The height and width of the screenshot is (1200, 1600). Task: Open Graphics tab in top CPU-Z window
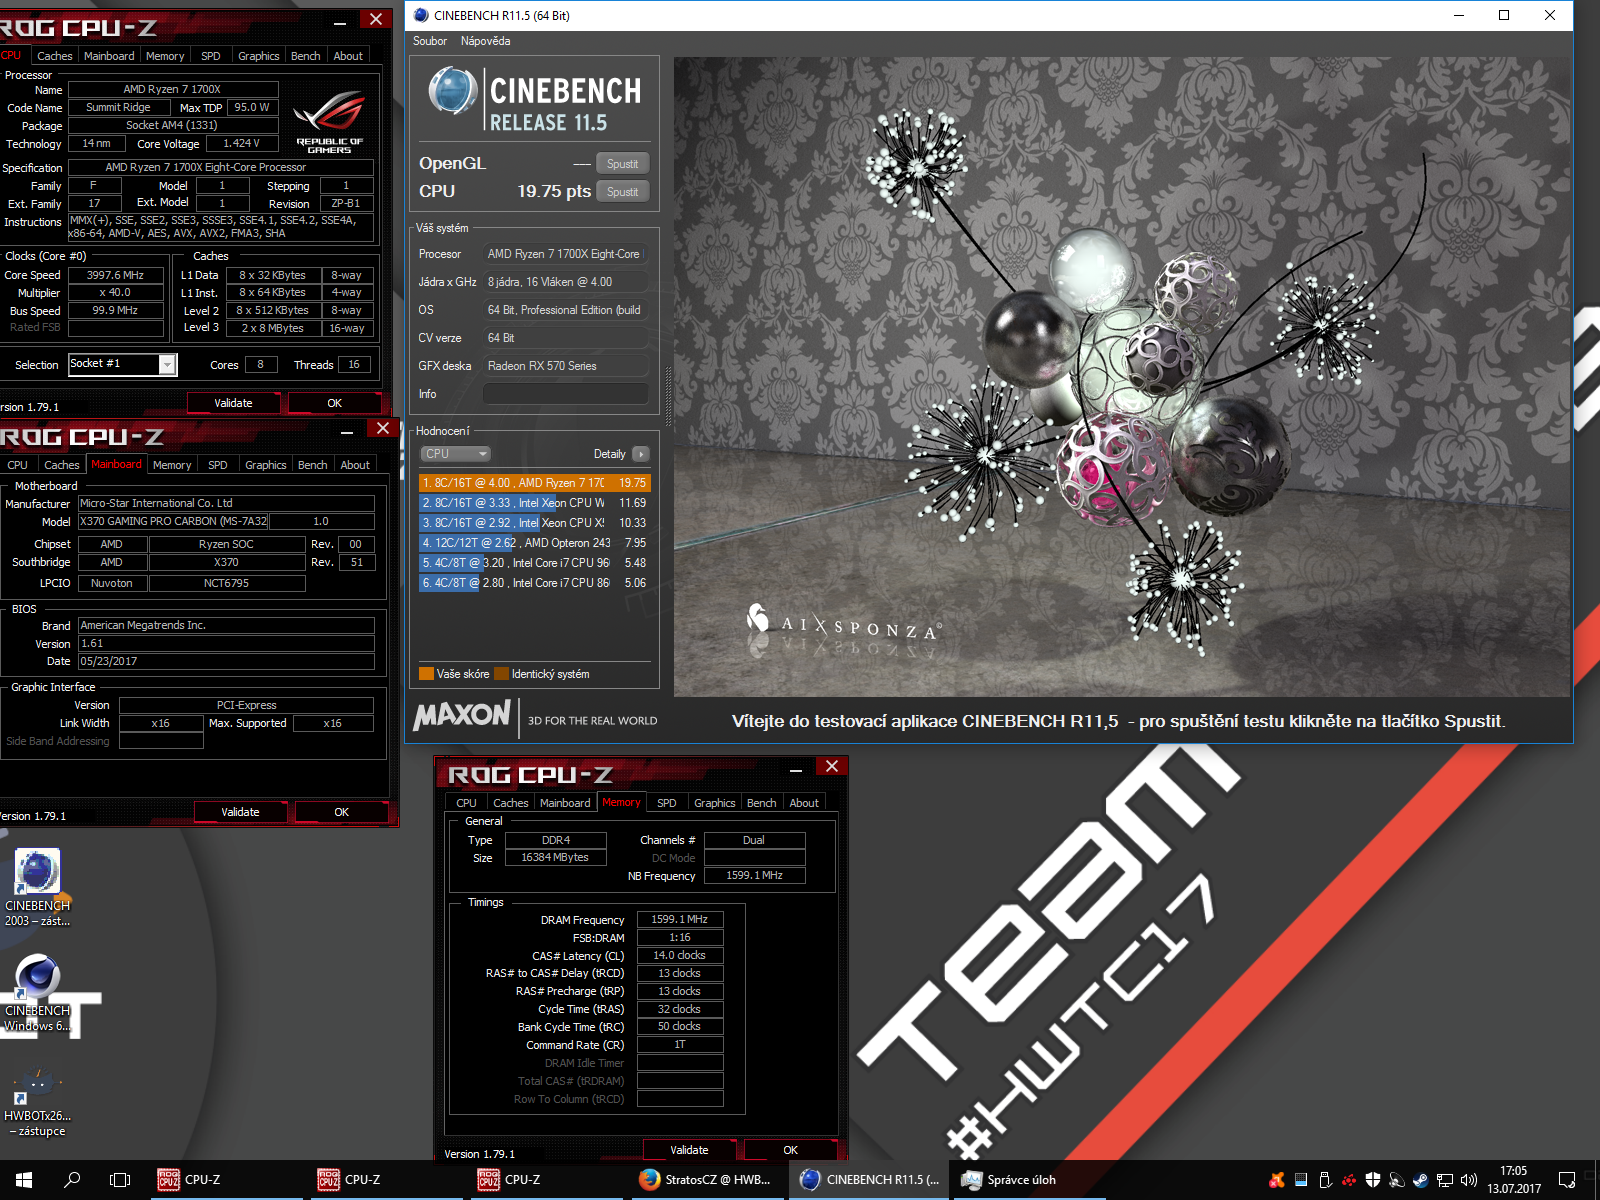(258, 56)
